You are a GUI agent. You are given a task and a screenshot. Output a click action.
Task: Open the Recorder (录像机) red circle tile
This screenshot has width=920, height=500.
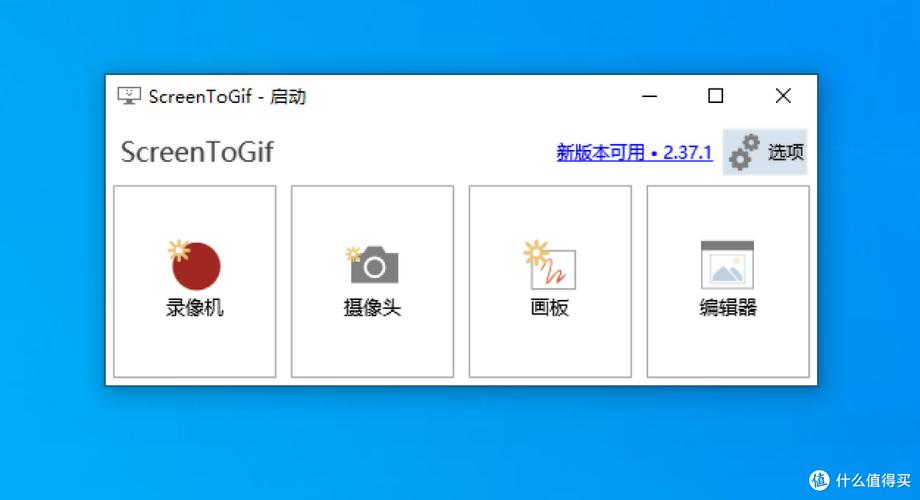pos(195,282)
